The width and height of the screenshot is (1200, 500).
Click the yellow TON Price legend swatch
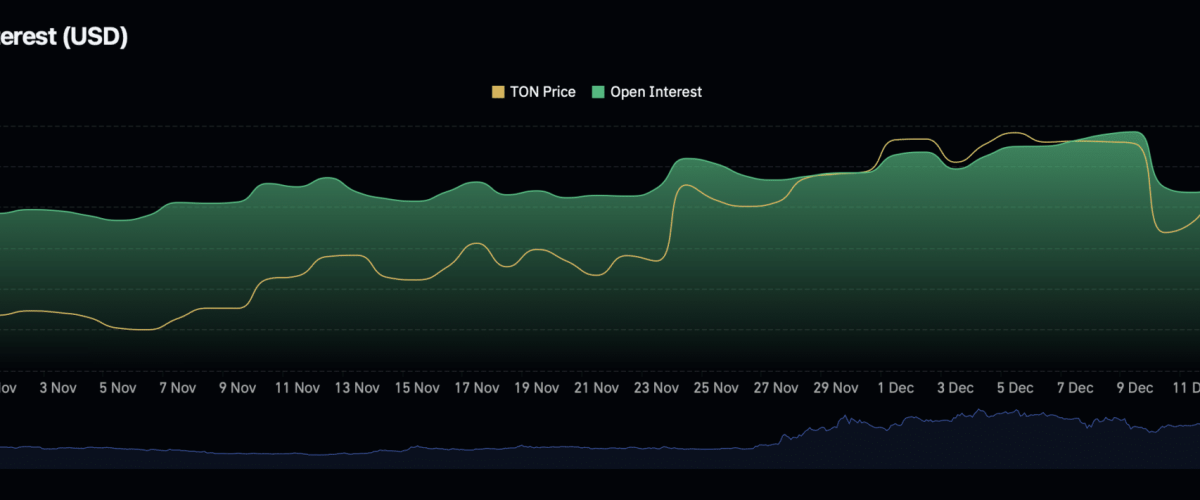click(x=498, y=92)
